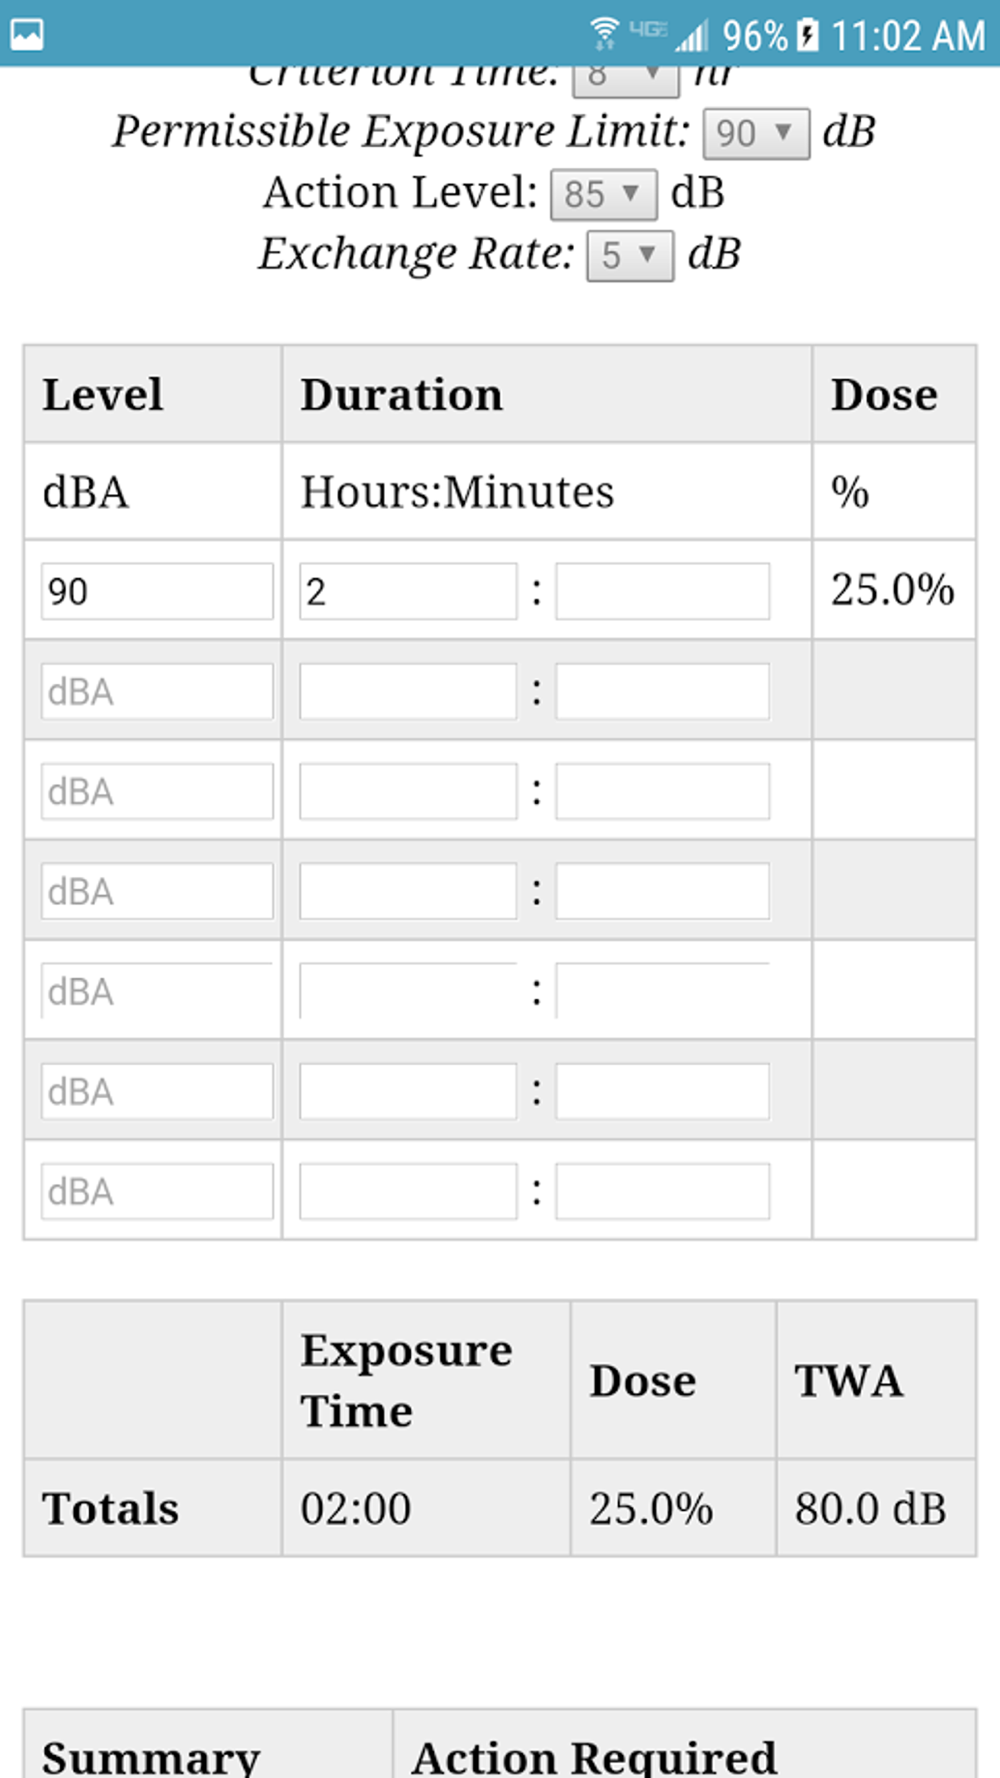
Task: Edit the level field containing 90
Action: click(x=157, y=591)
